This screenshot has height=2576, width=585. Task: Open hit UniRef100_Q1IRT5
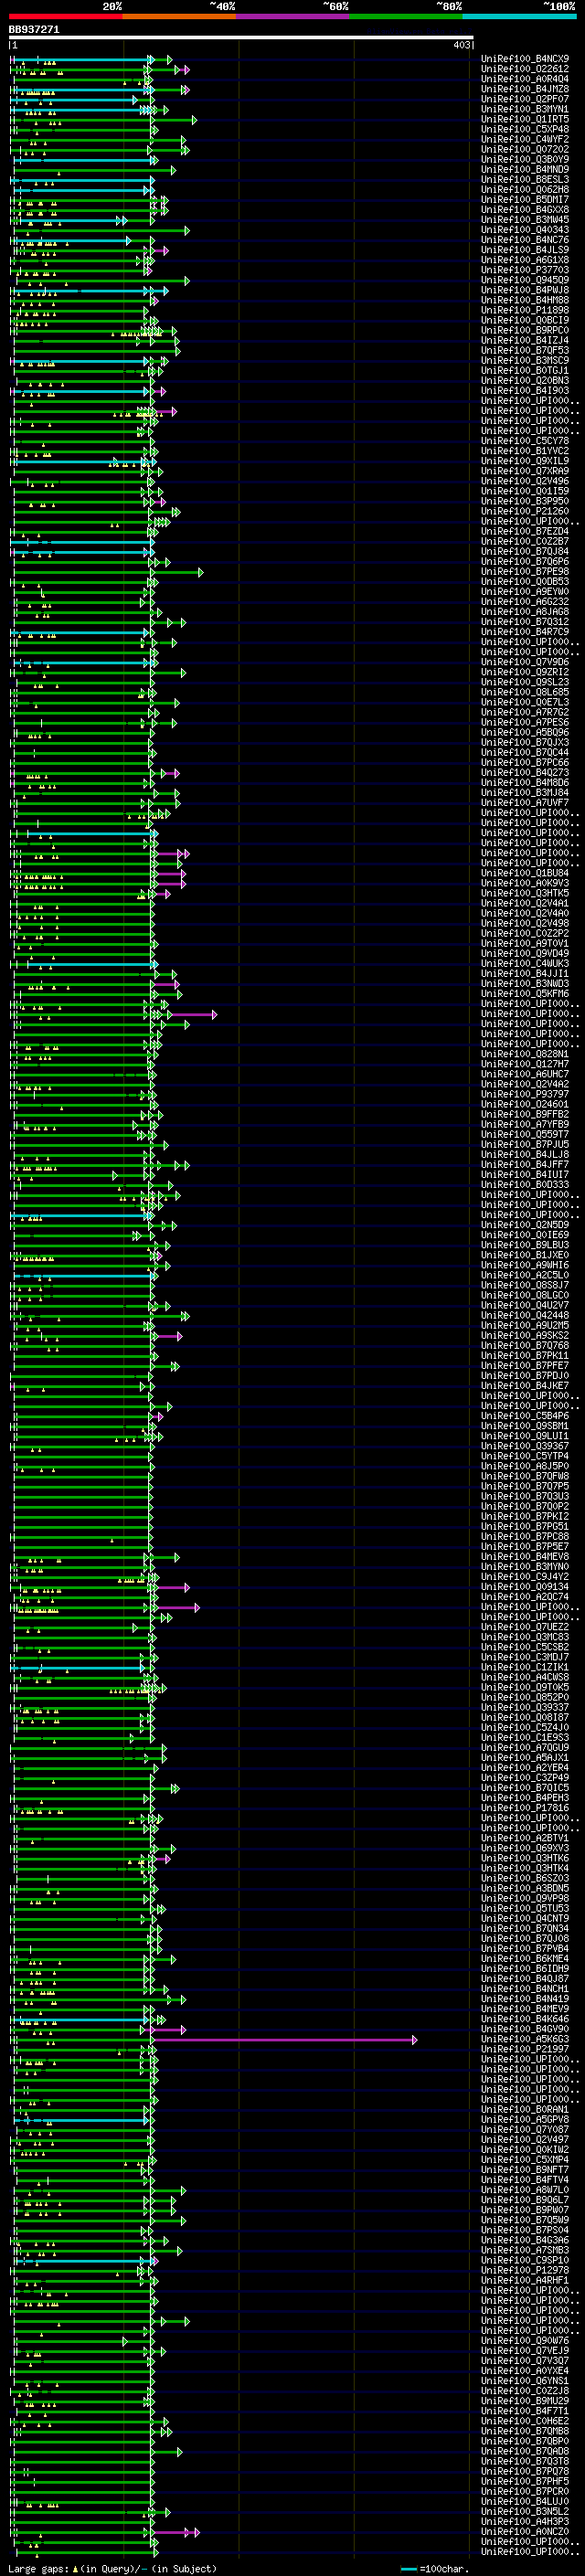(525, 119)
